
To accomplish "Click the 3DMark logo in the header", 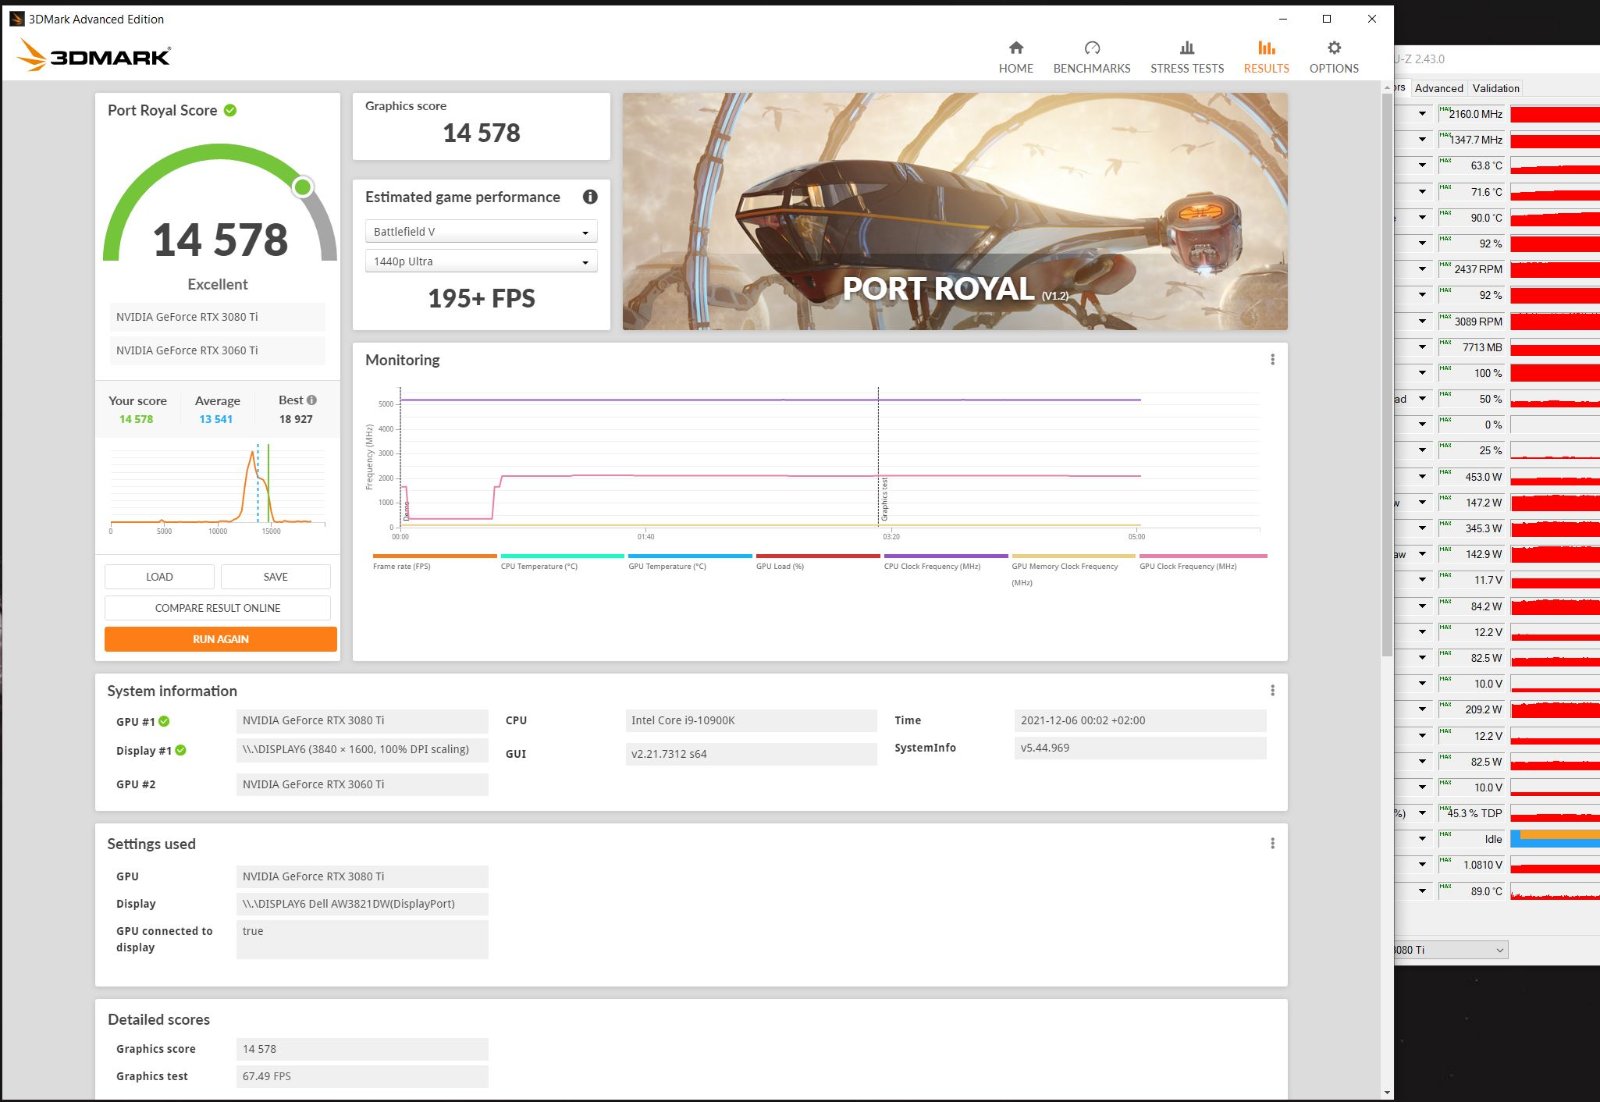I will pyautogui.click(x=95, y=55).
